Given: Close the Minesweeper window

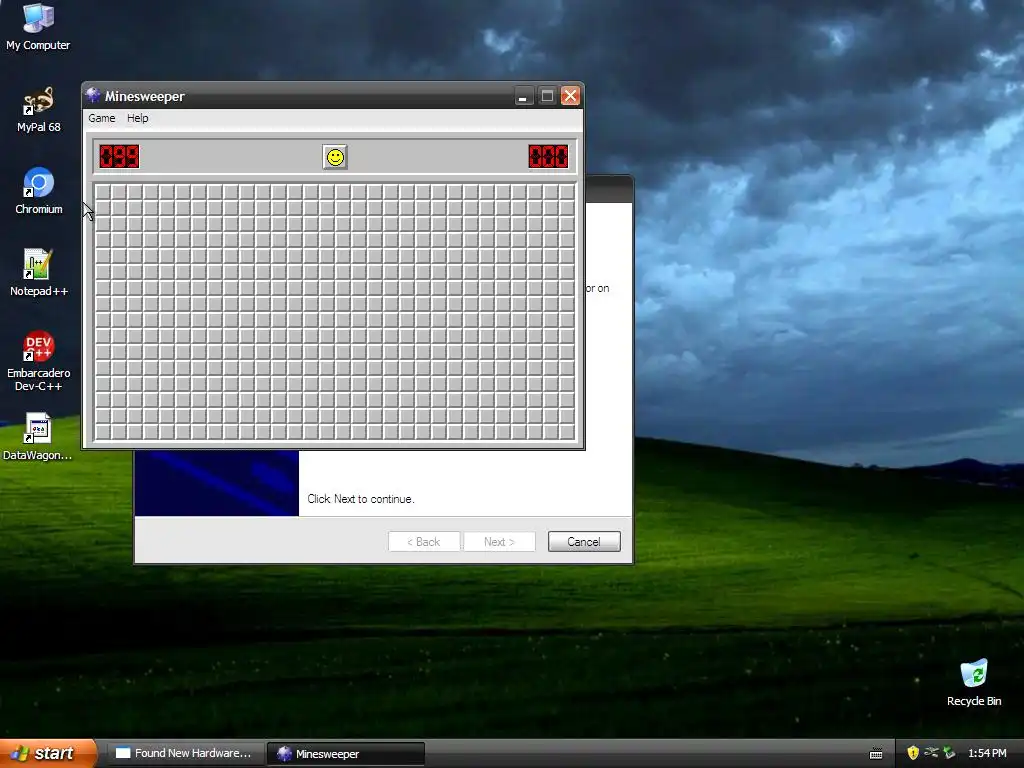Looking at the screenshot, I should pyautogui.click(x=570, y=96).
